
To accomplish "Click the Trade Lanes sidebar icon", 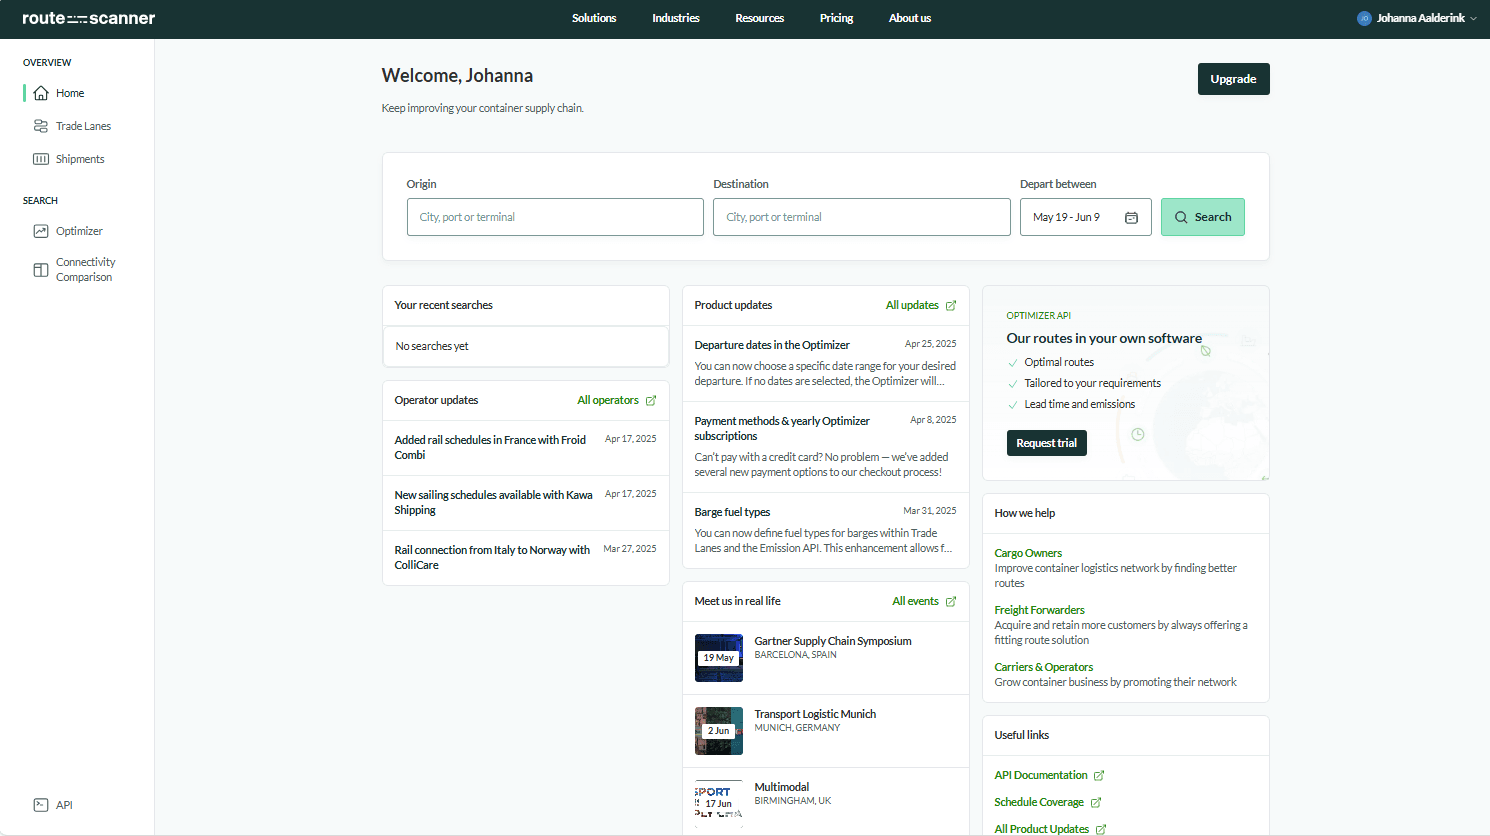I will (41, 126).
